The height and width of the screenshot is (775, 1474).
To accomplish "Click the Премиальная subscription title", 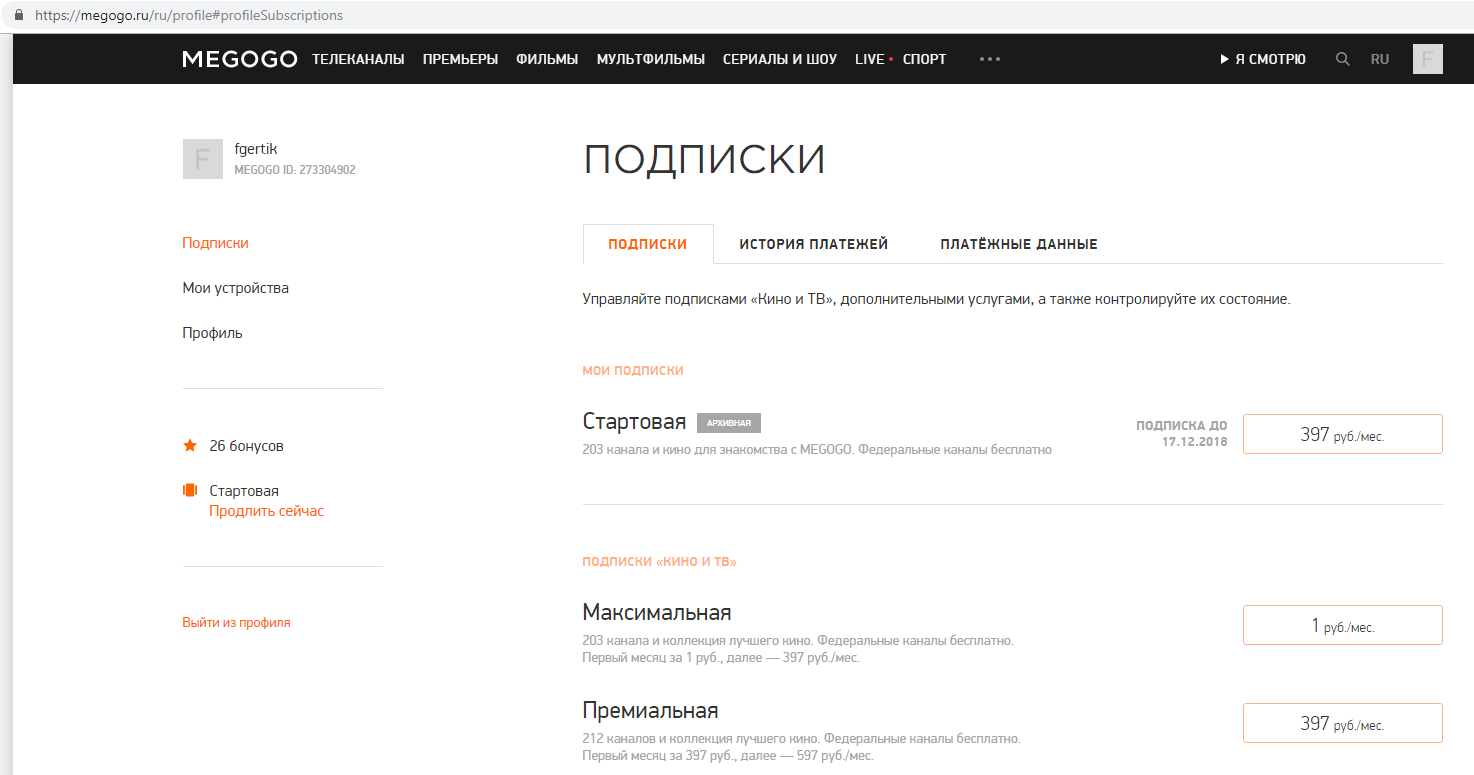I will click(x=650, y=711).
